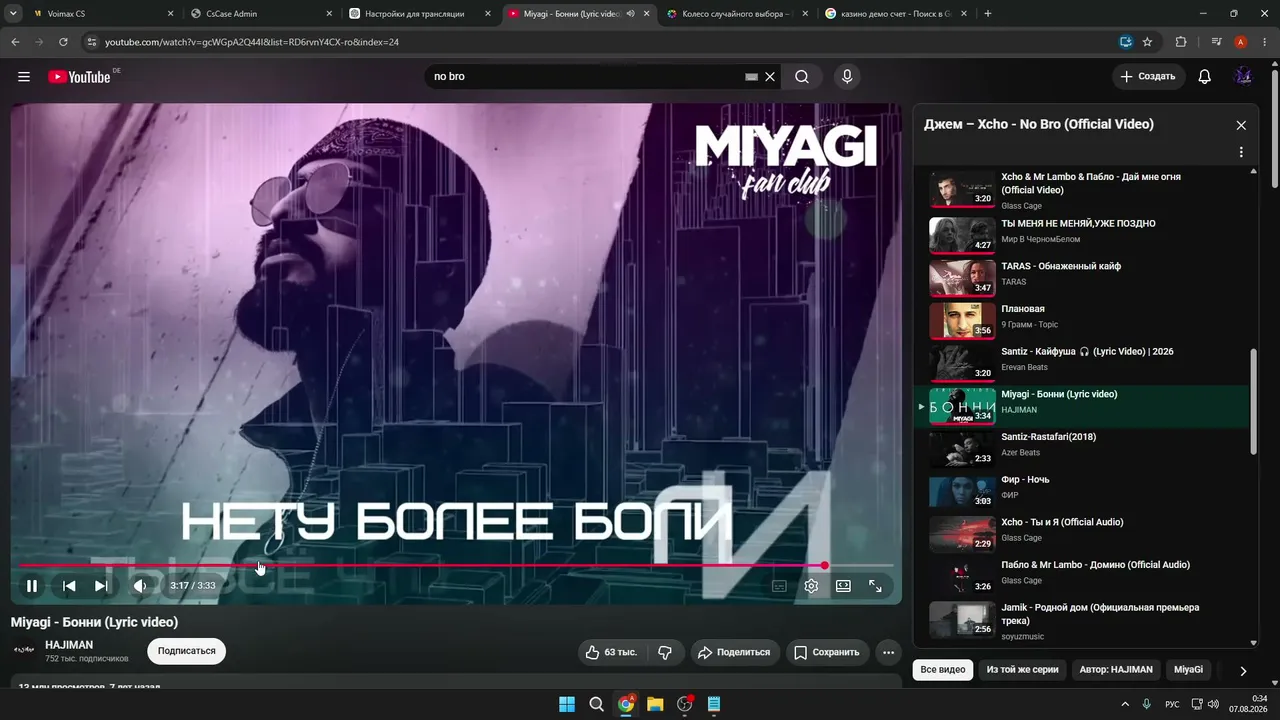Play 'ТЫ МЕНЯ НЕ МЕНЯЙ,УЖЕ ПОЗДНО' from playlist
Viewport: 1280px width, 720px height.
(x=1084, y=233)
